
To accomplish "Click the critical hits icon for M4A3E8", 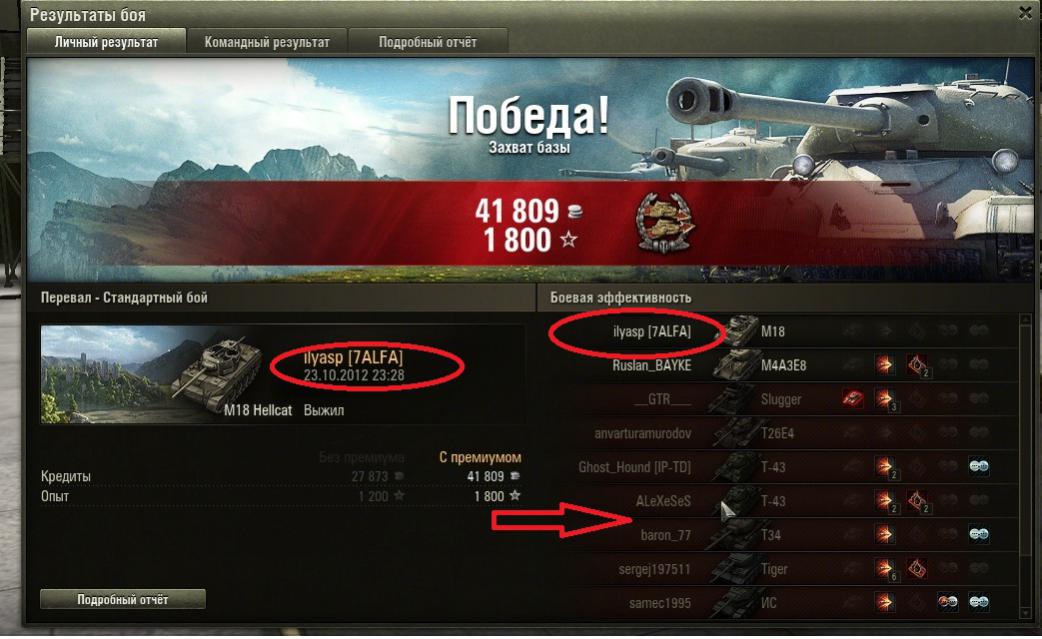I will click(x=916, y=365).
